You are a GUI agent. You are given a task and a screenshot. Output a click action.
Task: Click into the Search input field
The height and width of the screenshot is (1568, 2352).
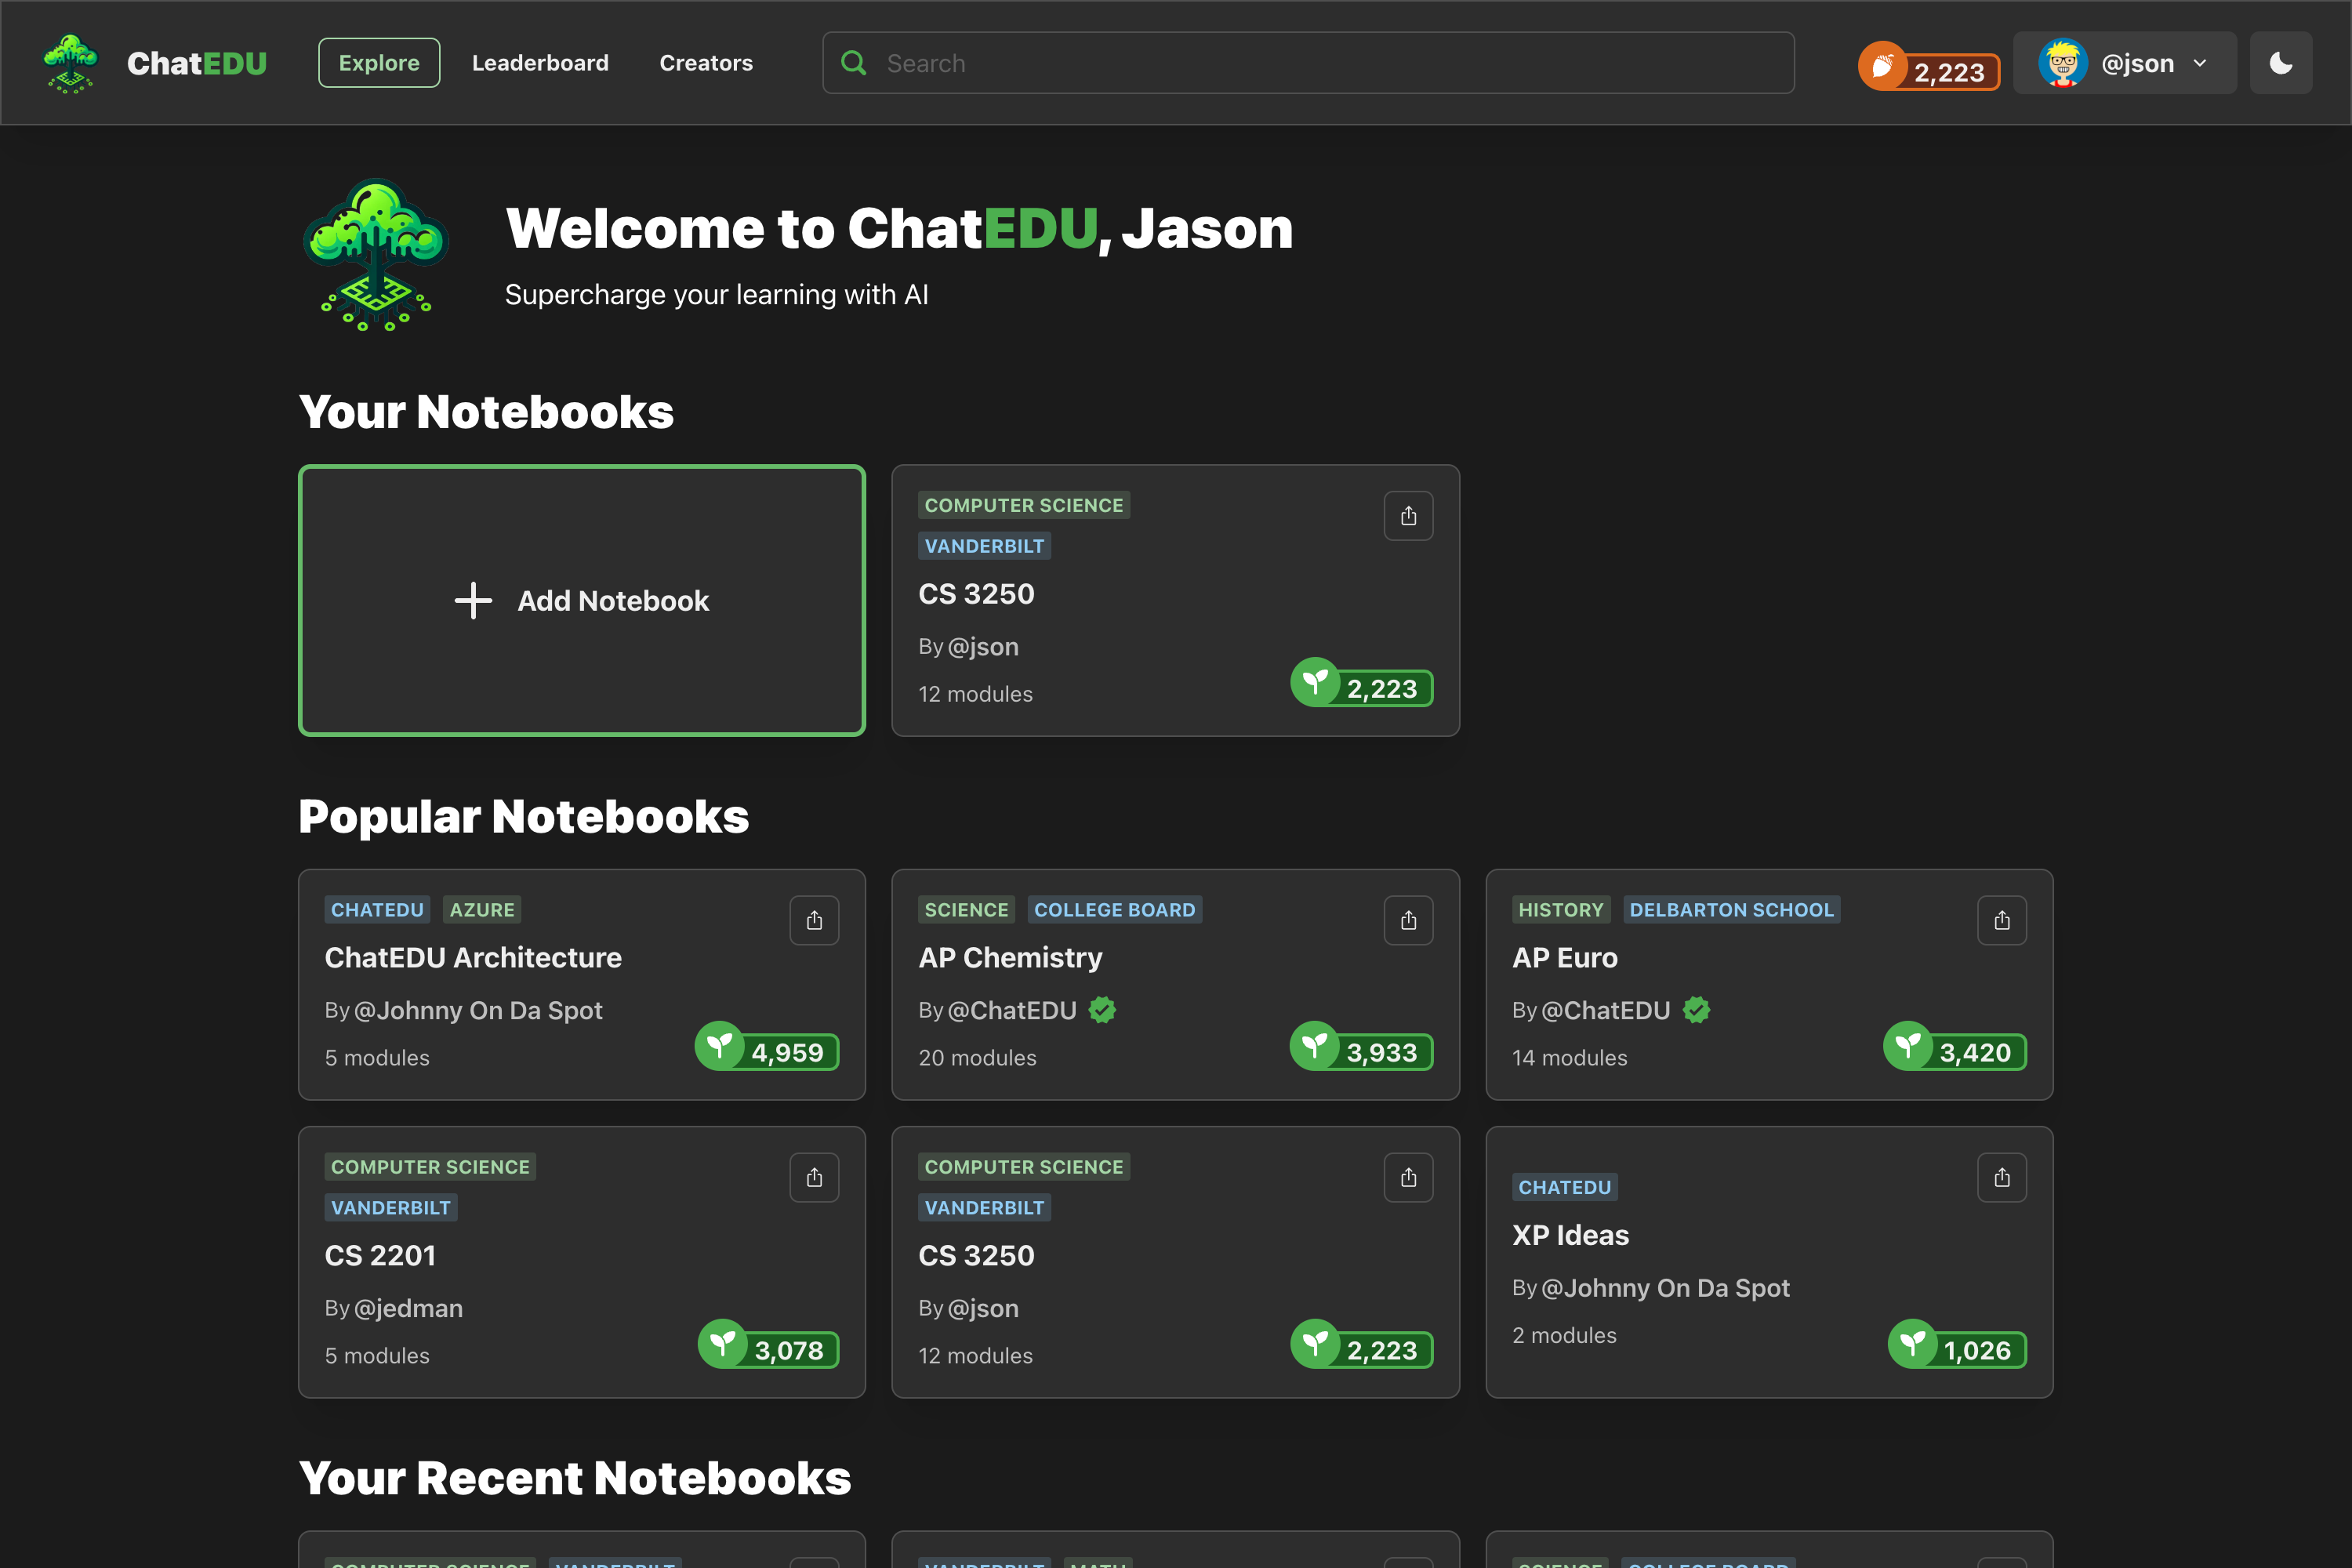click(1330, 63)
